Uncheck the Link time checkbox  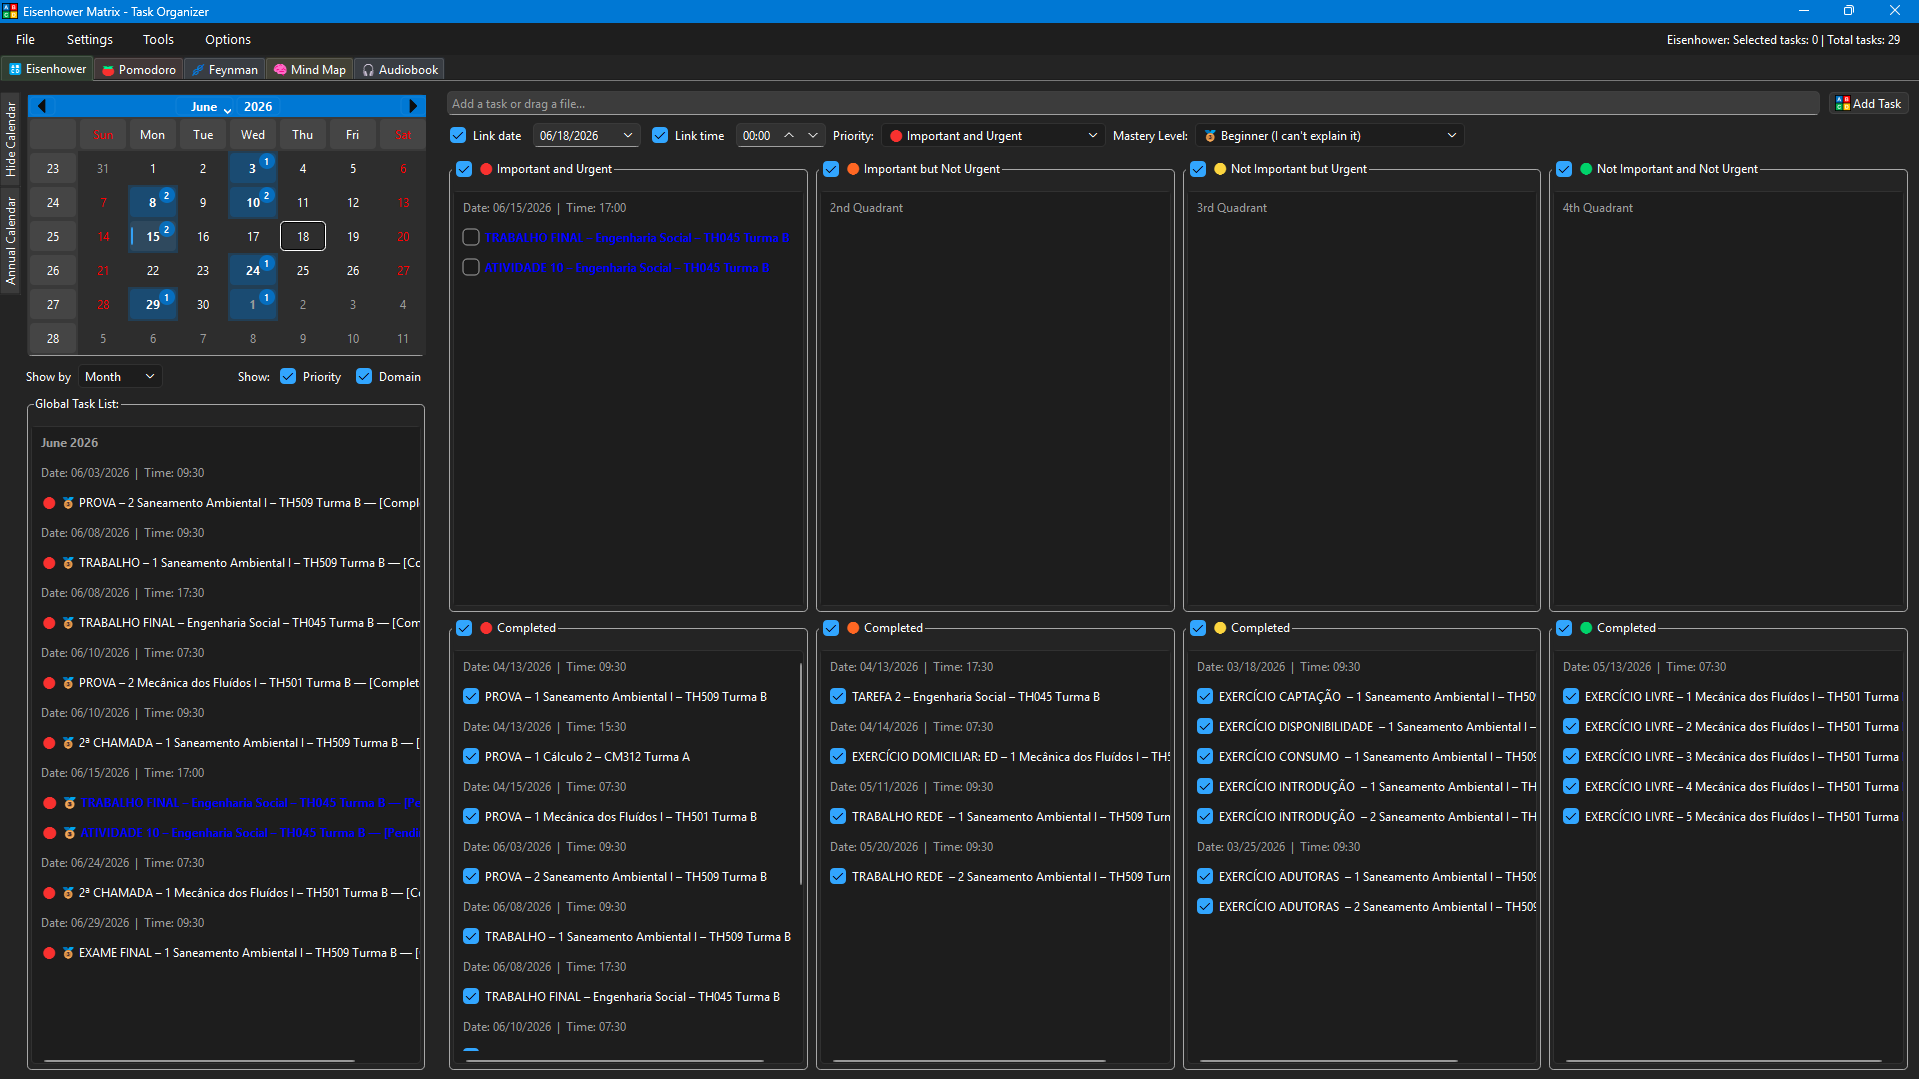click(660, 135)
